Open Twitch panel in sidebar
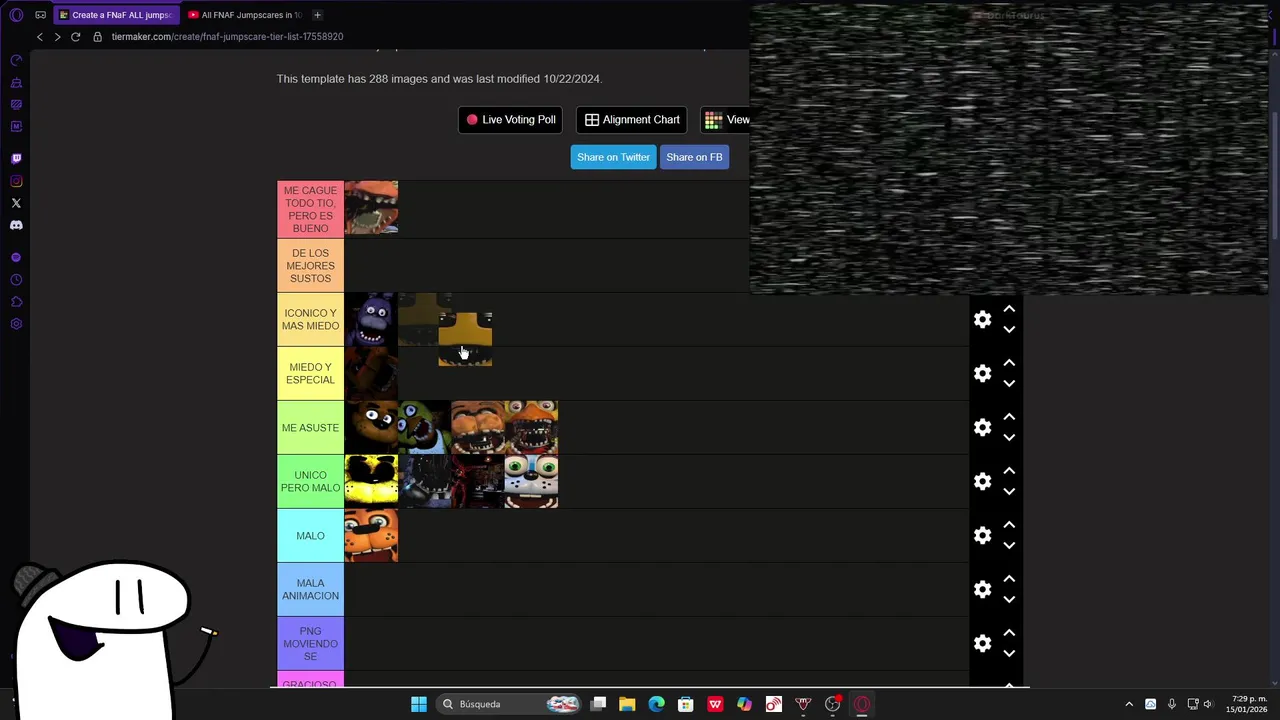Screen dimensions: 1280x720 click(16, 158)
